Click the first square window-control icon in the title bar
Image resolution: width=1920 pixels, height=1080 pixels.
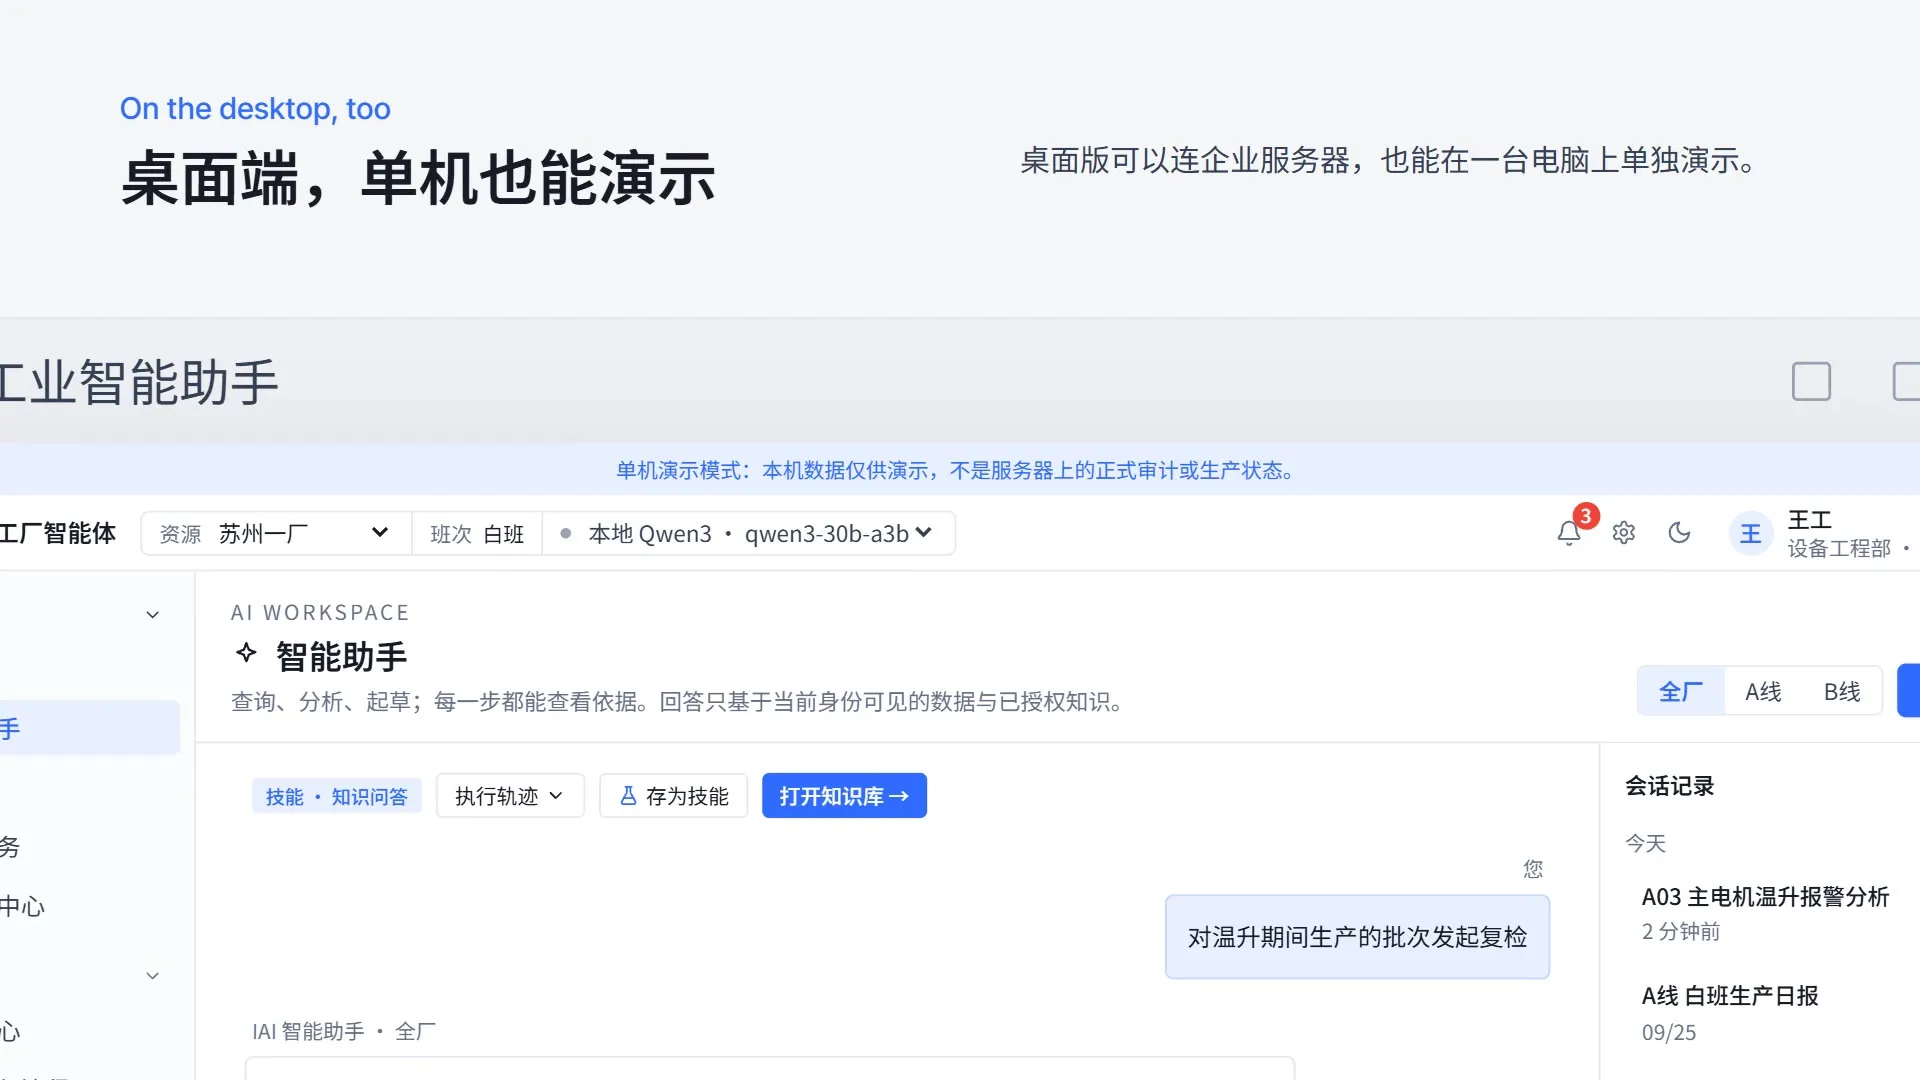[x=1811, y=381]
